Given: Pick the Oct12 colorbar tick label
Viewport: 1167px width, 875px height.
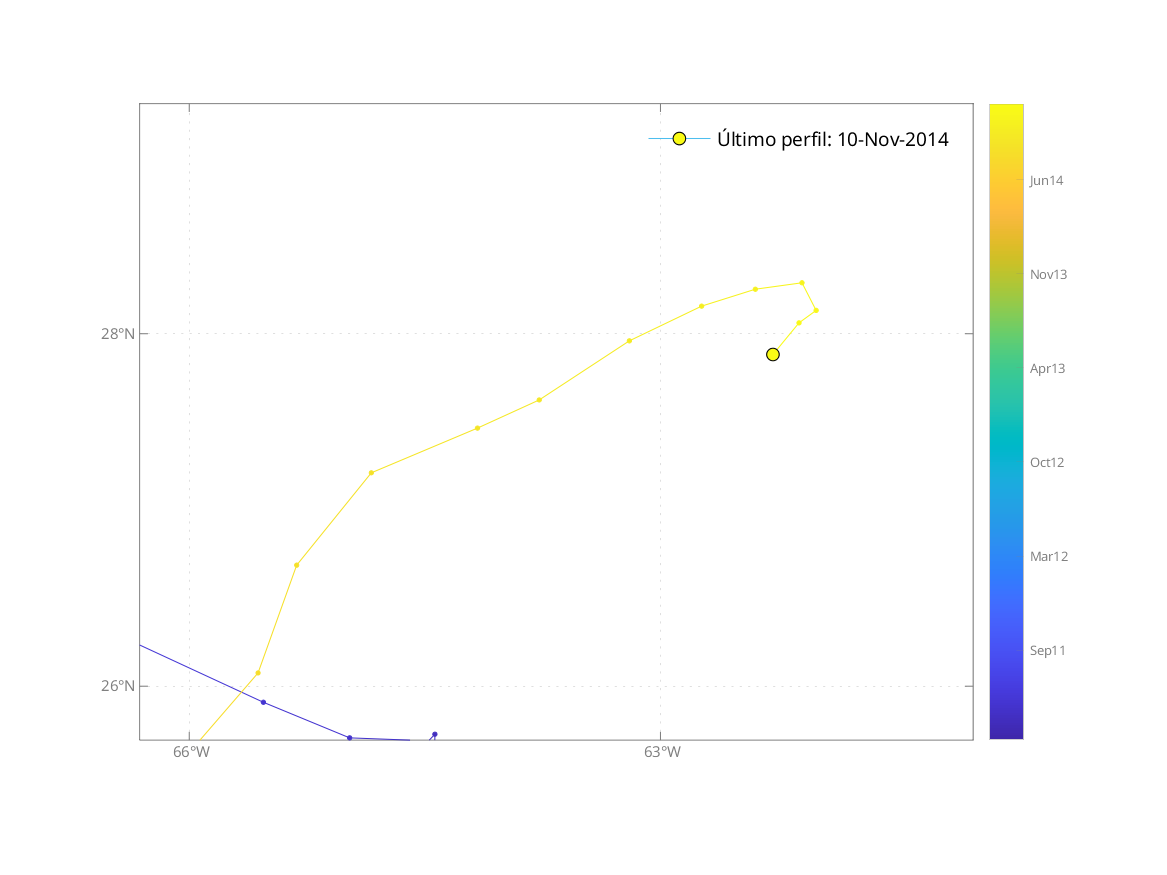Looking at the screenshot, I should click(1047, 462).
